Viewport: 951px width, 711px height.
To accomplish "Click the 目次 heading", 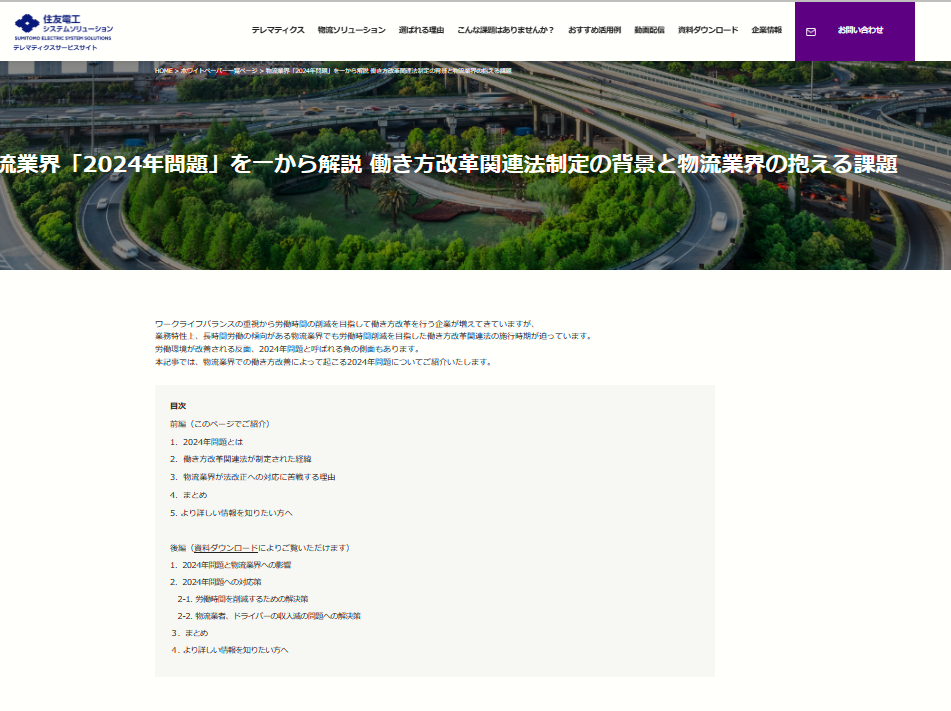I will (x=178, y=406).
